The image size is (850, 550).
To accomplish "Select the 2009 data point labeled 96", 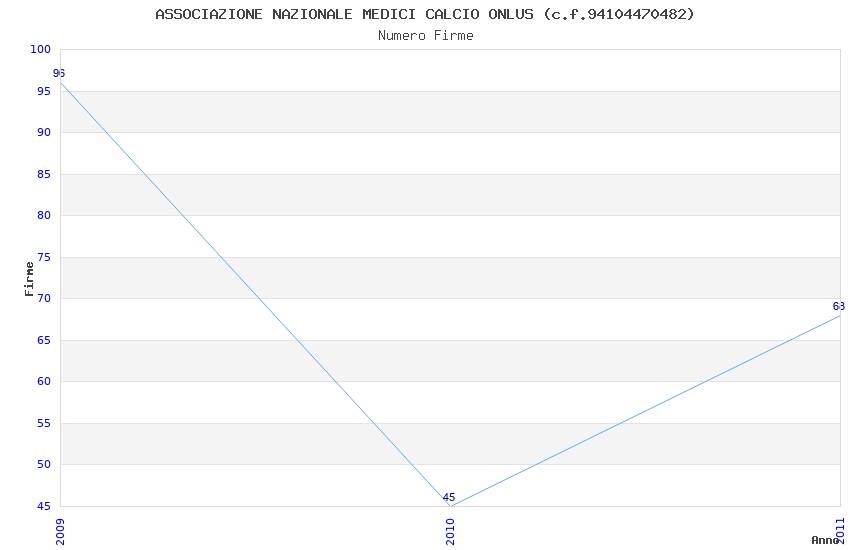I will pyautogui.click(x=59, y=73).
